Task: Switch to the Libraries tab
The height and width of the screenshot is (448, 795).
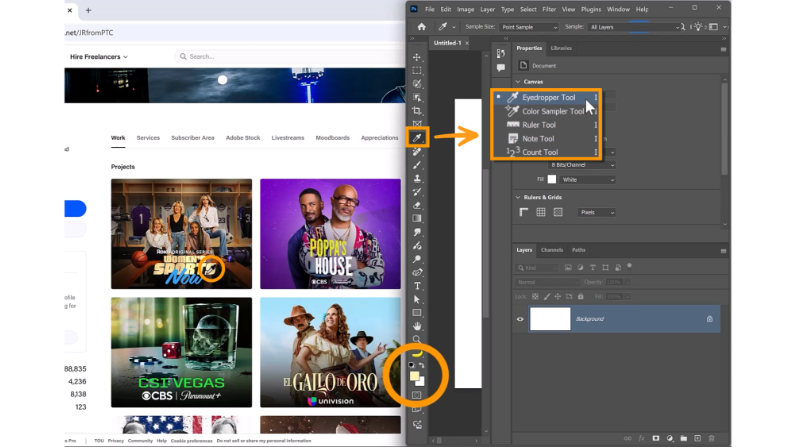Action: pyautogui.click(x=561, y=48)
